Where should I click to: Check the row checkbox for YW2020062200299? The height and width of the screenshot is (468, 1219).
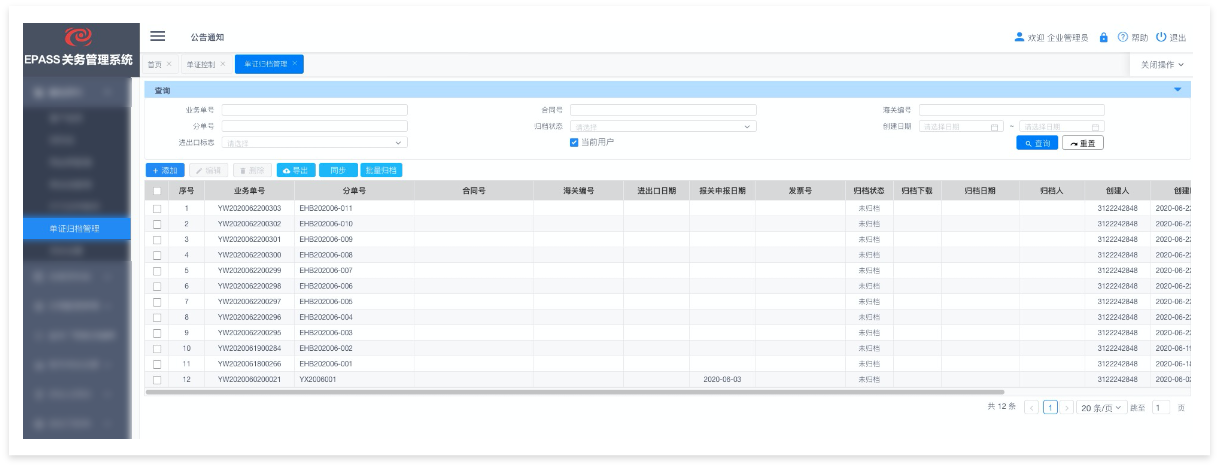156,270
